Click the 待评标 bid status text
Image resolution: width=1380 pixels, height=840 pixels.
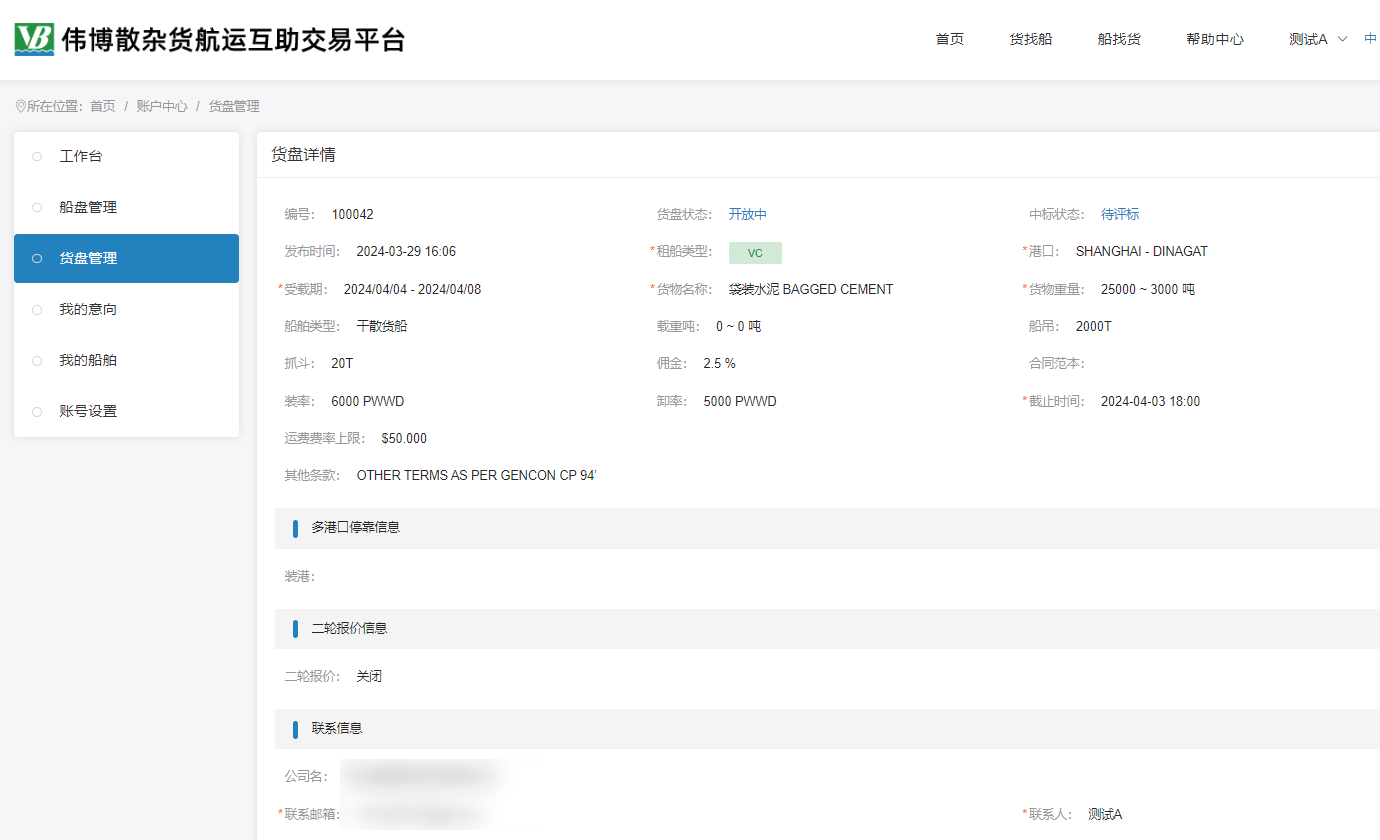tap(1120, 214)
